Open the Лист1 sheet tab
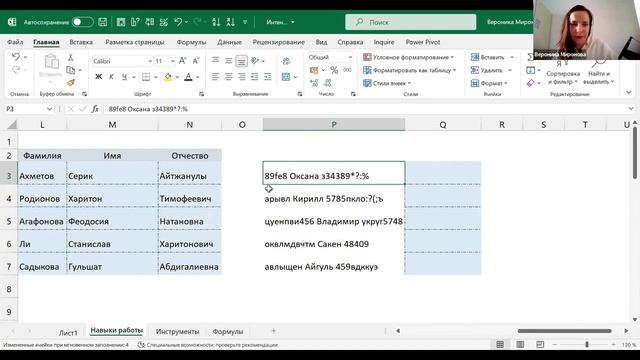Screen dimensions: 640x360 pos(68,333)
